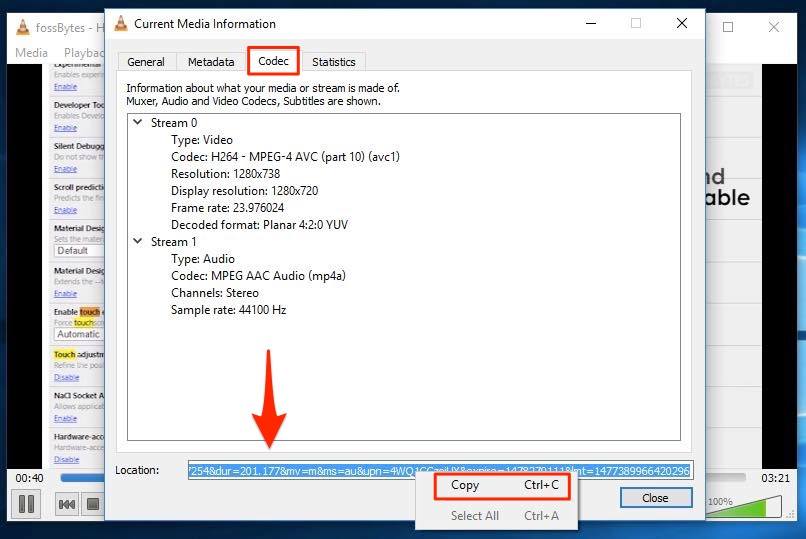Select the Codec tab
Viewport: 806px width, 539px height.
pyautogui.click(x=273, y=61)
